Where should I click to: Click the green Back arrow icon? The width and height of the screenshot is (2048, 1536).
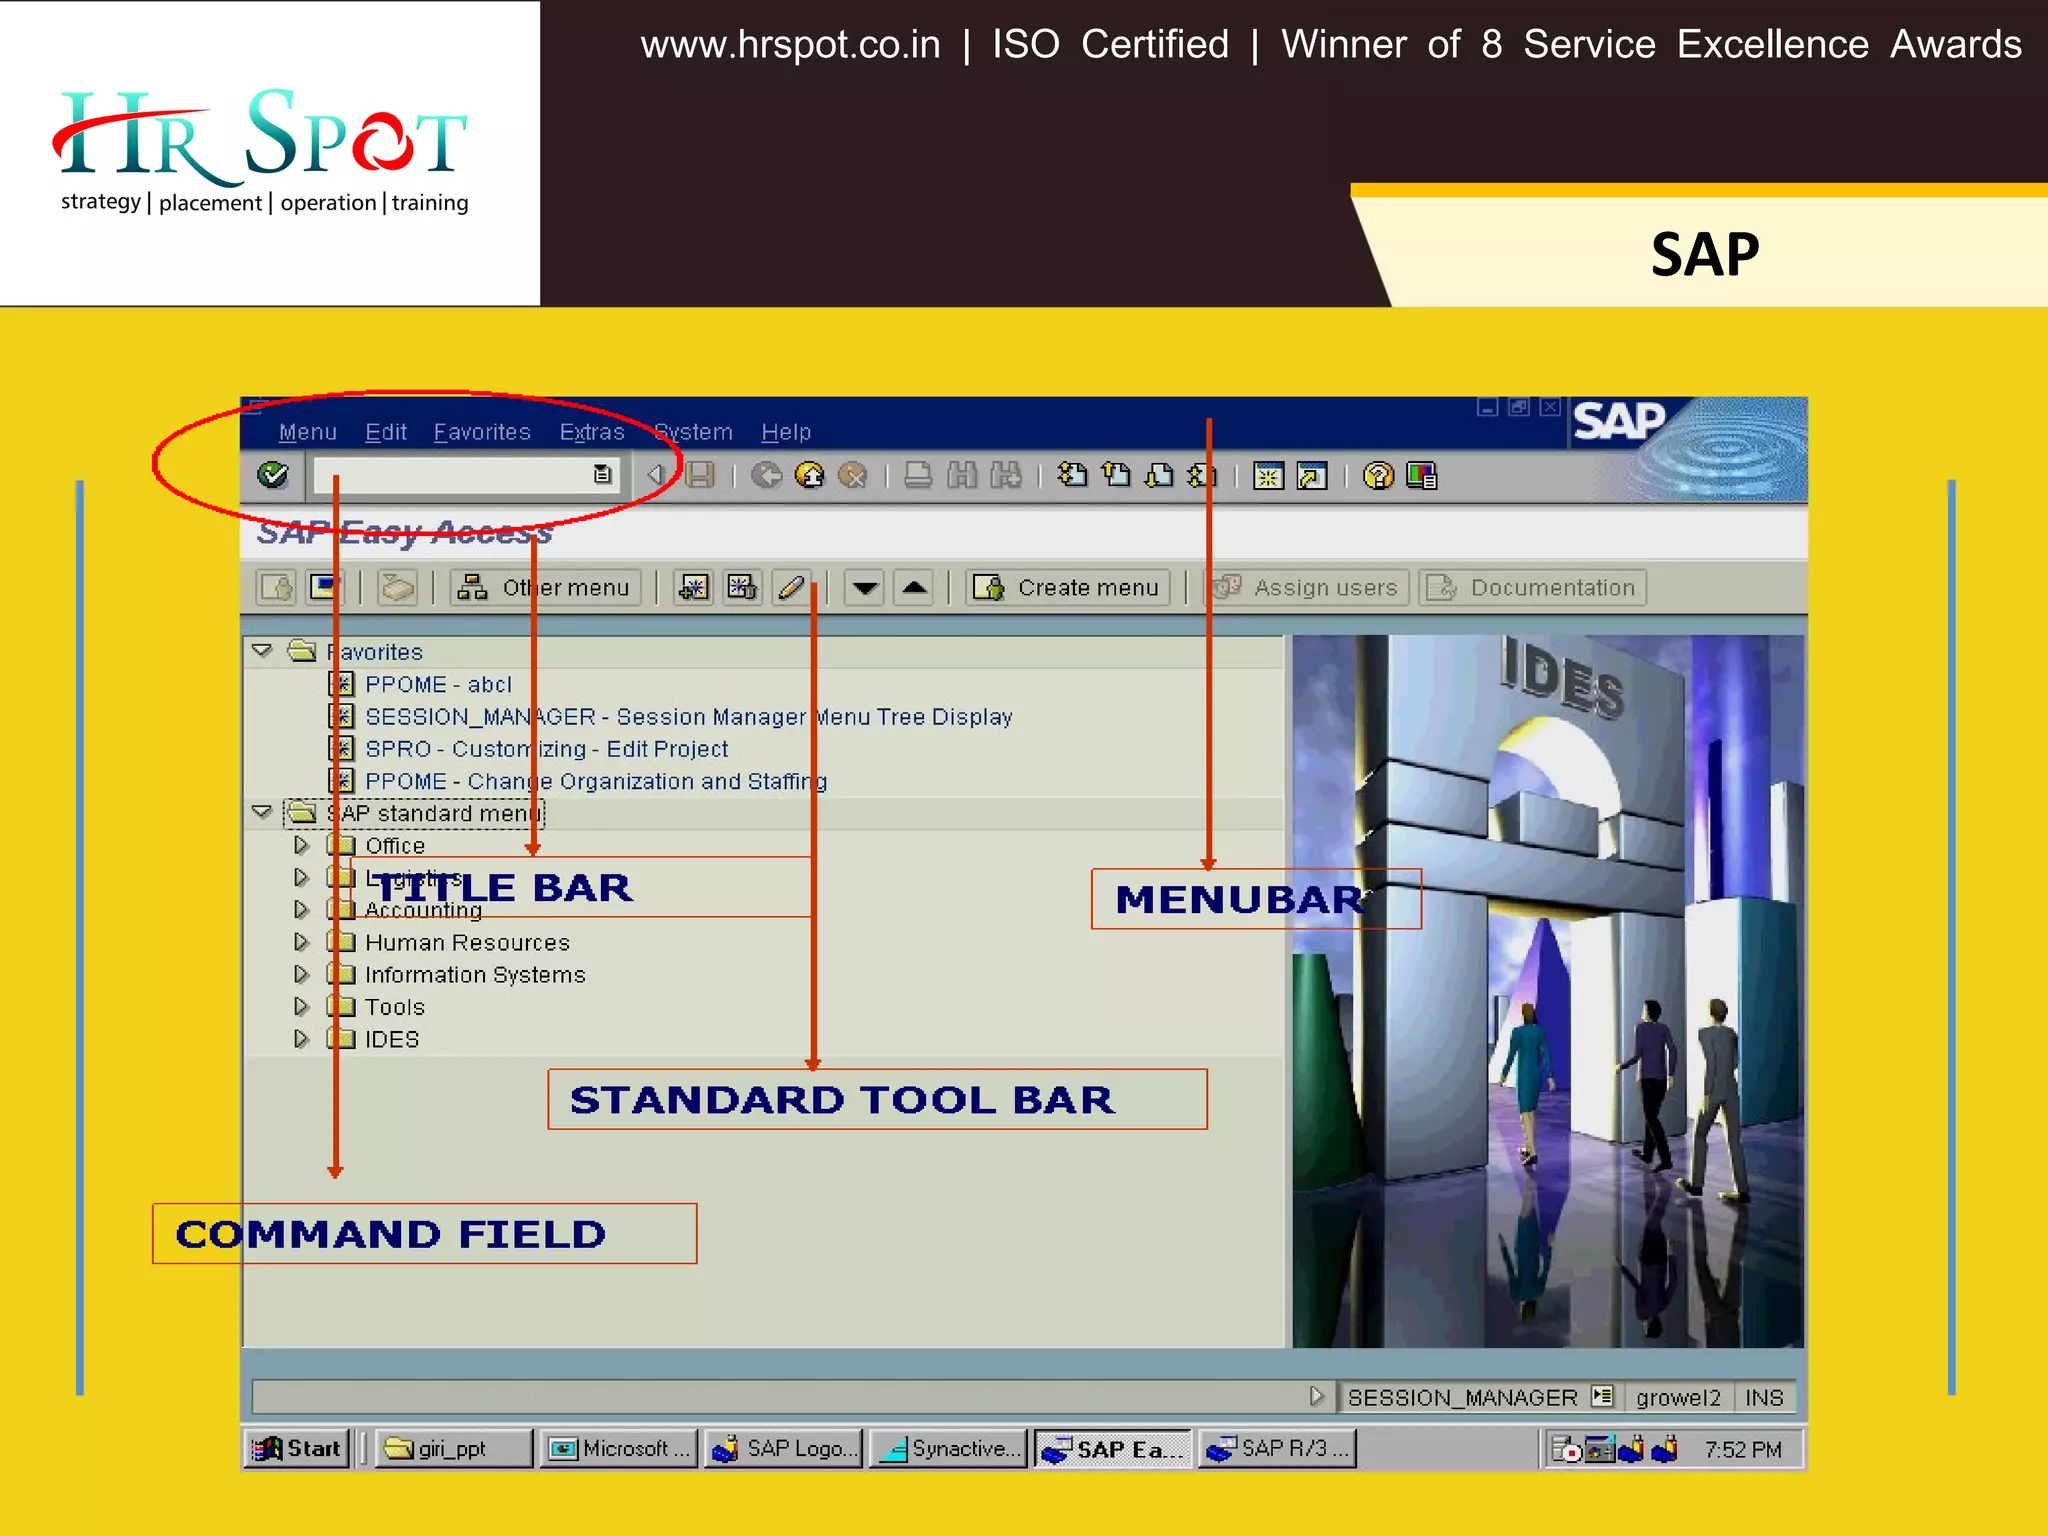click(x=767, y=475)
